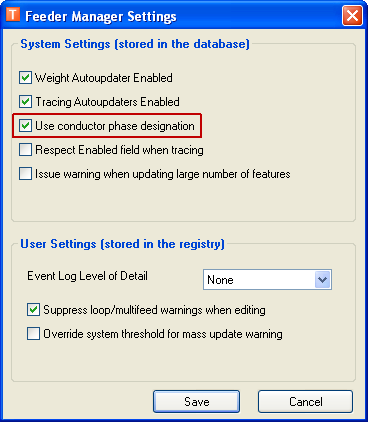Uncheck Tracing Autoupdaters Enabled

(x=25, y=102)
